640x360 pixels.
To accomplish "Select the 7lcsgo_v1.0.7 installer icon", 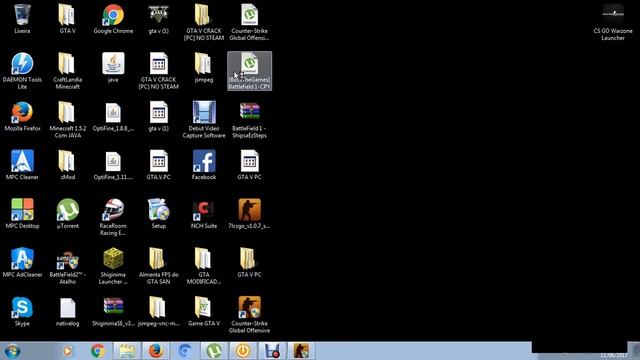I will (x=249, y=214).
